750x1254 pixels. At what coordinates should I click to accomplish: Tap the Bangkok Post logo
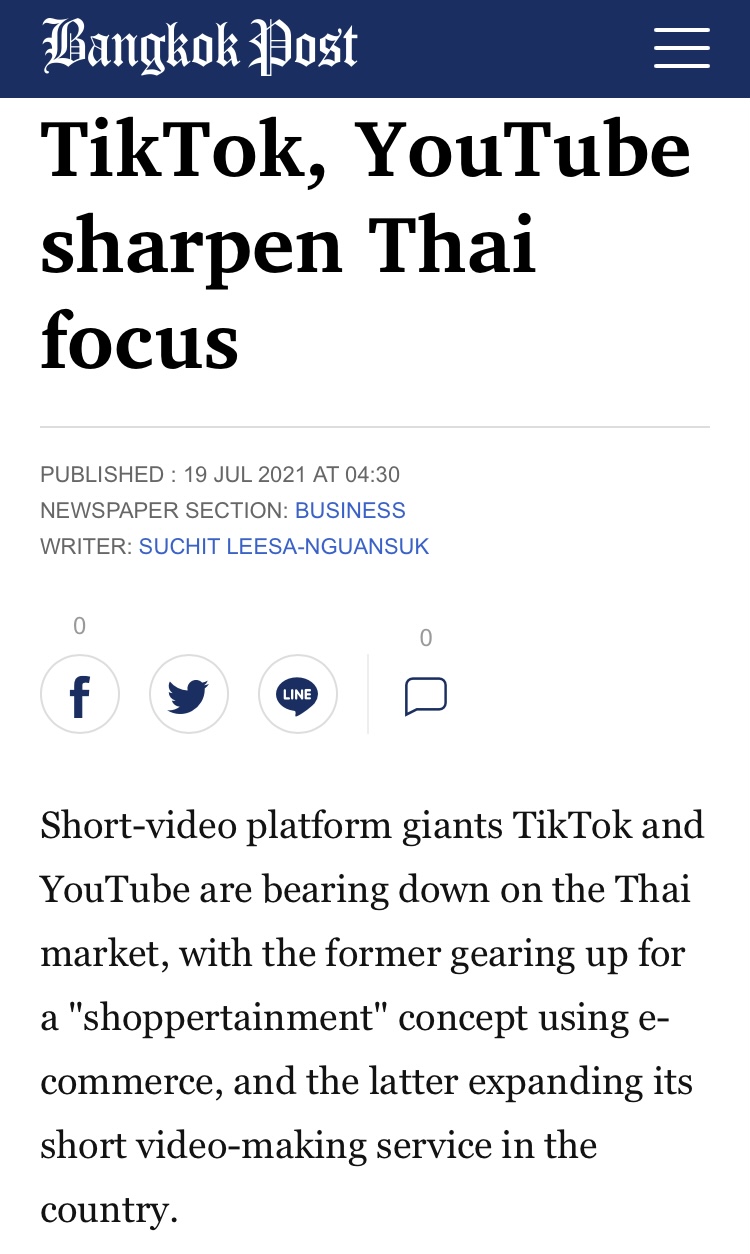tap(200, 47)
